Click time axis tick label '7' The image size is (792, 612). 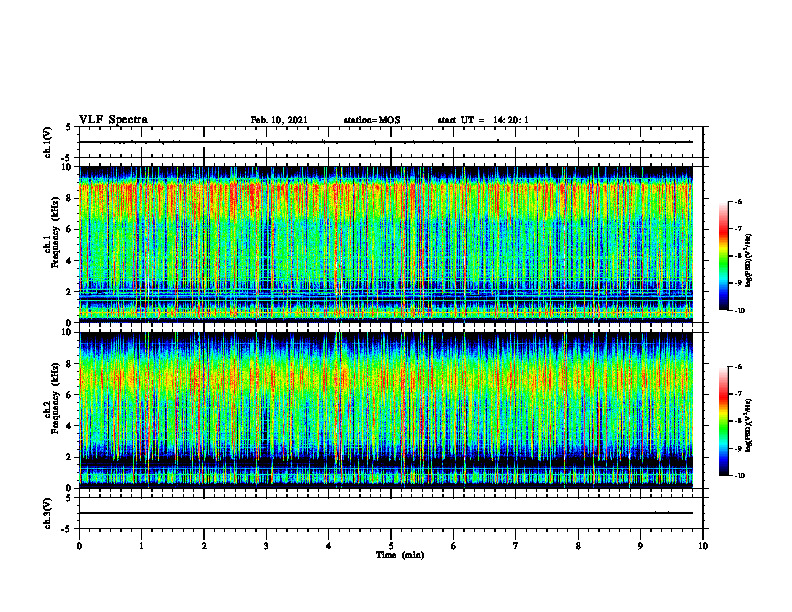[516, 546]
